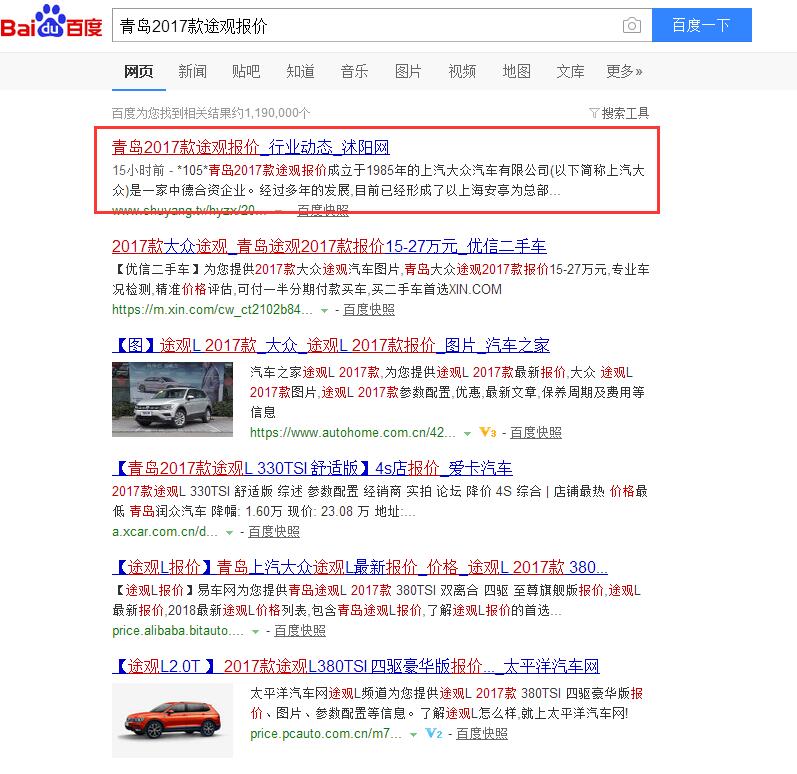Open 百度快照 for xcar result
The height and width of the screenshot is (774, 797).
pos(274,532)
